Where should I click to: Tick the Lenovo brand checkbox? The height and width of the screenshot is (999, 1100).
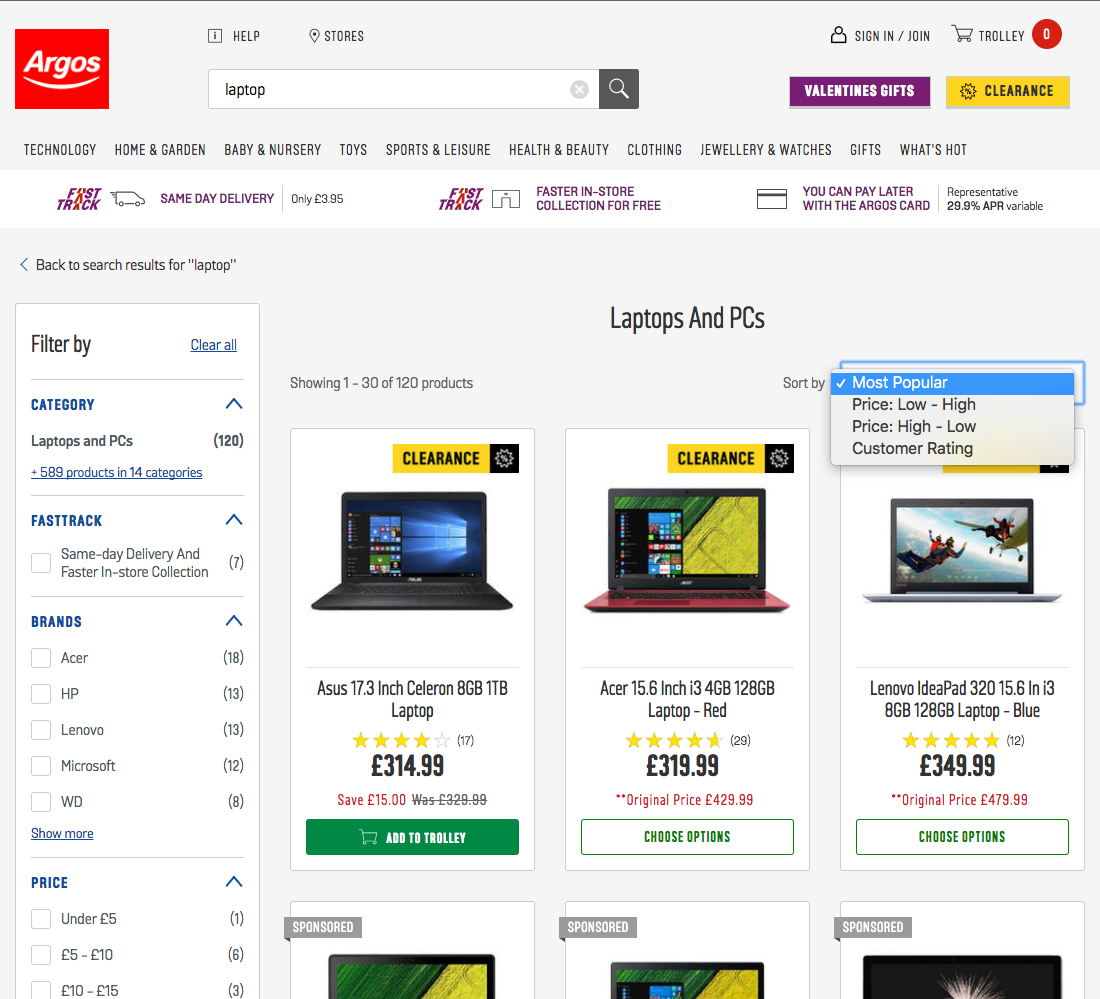[x=41, y=730]
